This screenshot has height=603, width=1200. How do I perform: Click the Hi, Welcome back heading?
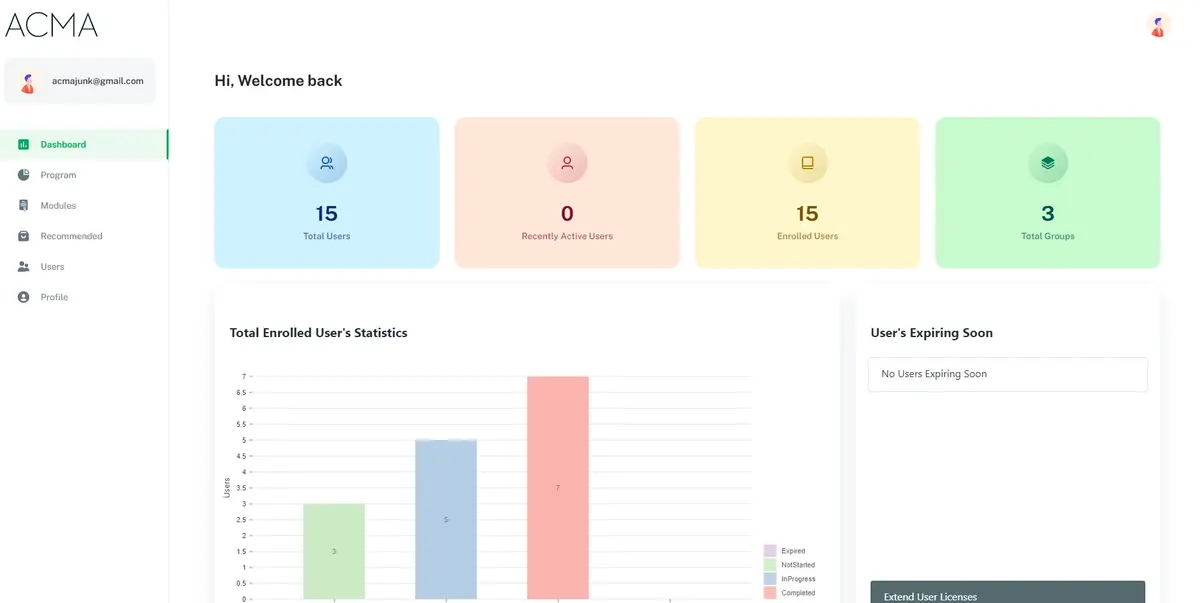point(278,81)
